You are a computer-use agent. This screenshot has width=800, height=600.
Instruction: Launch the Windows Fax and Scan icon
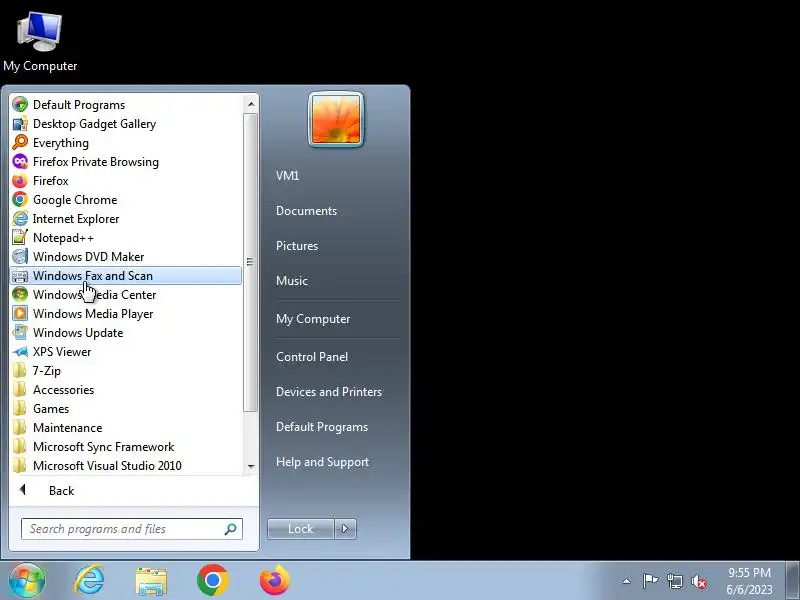click(x=20, y=276)
